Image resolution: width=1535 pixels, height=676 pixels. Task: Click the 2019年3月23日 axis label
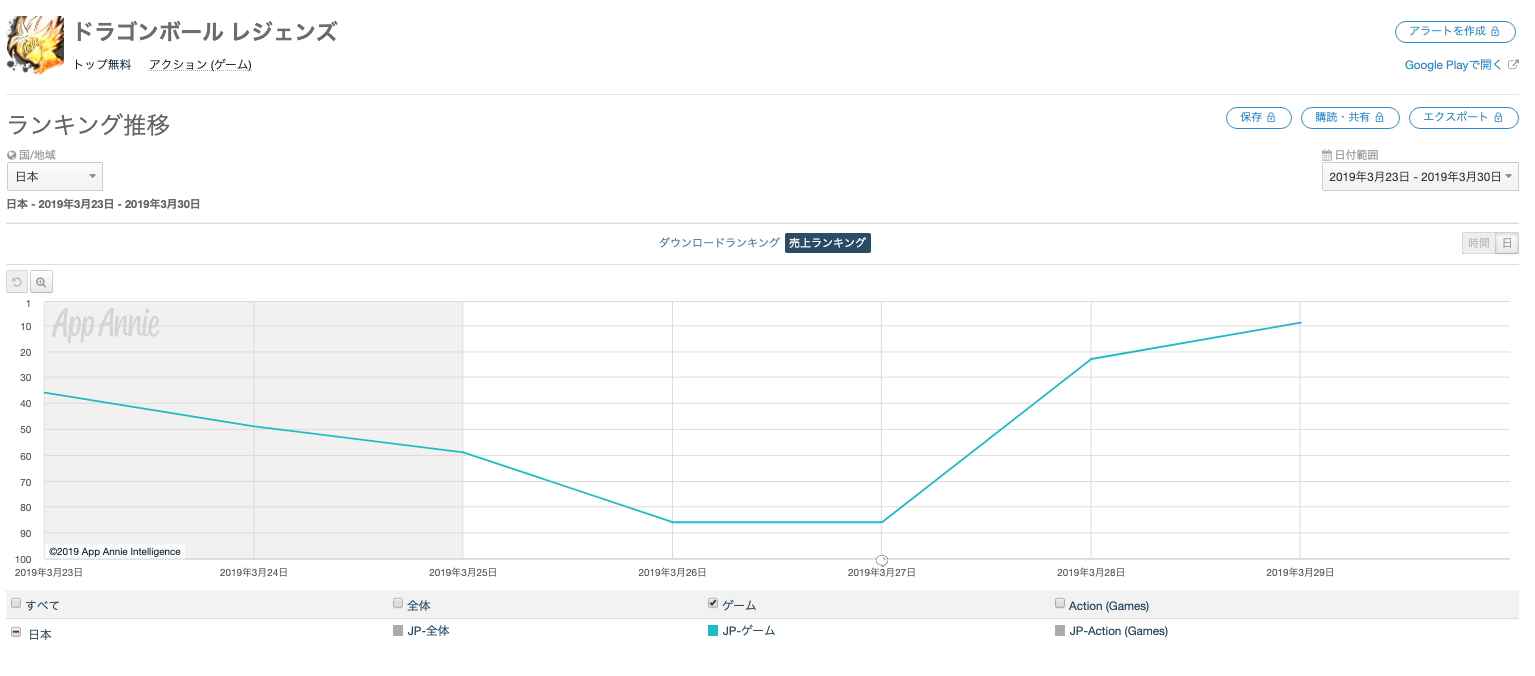[x=49, y=573]
